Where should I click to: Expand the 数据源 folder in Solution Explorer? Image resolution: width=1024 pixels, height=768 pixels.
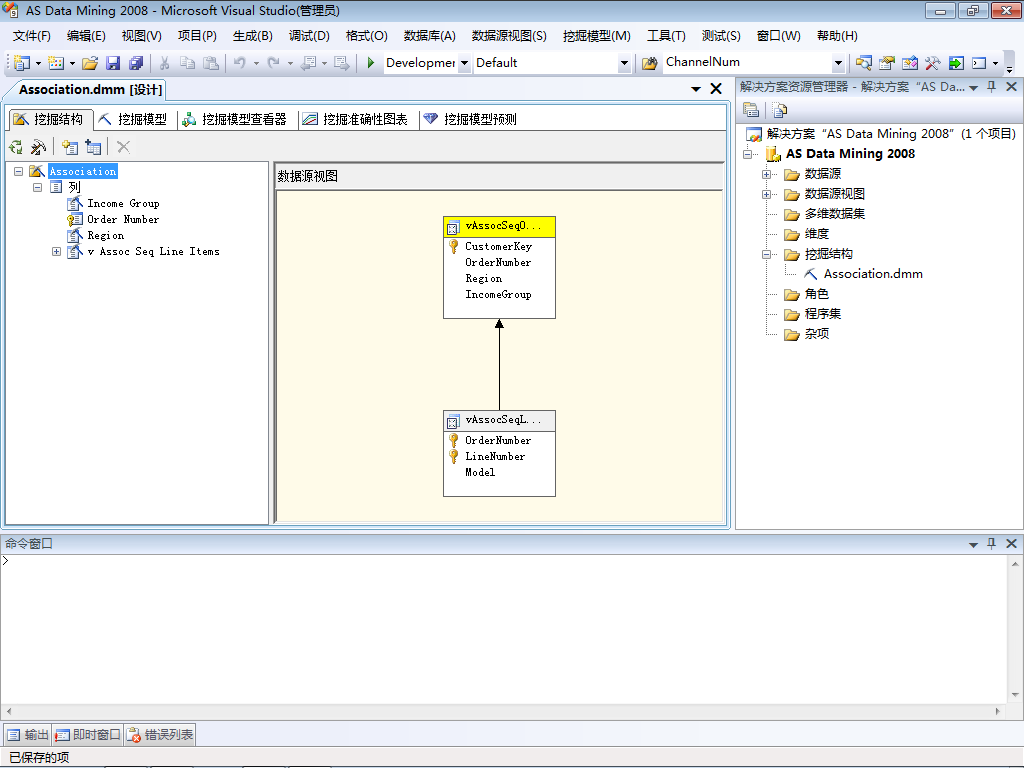(767, 174)
